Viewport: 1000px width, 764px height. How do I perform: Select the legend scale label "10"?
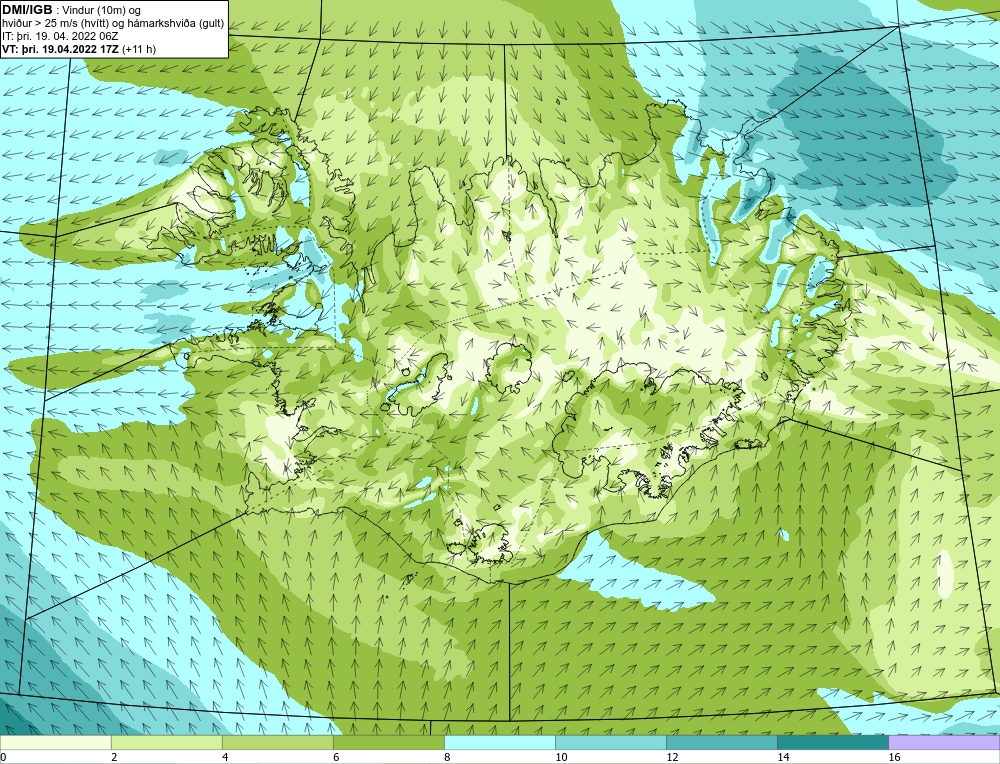[x=561, y=757]
